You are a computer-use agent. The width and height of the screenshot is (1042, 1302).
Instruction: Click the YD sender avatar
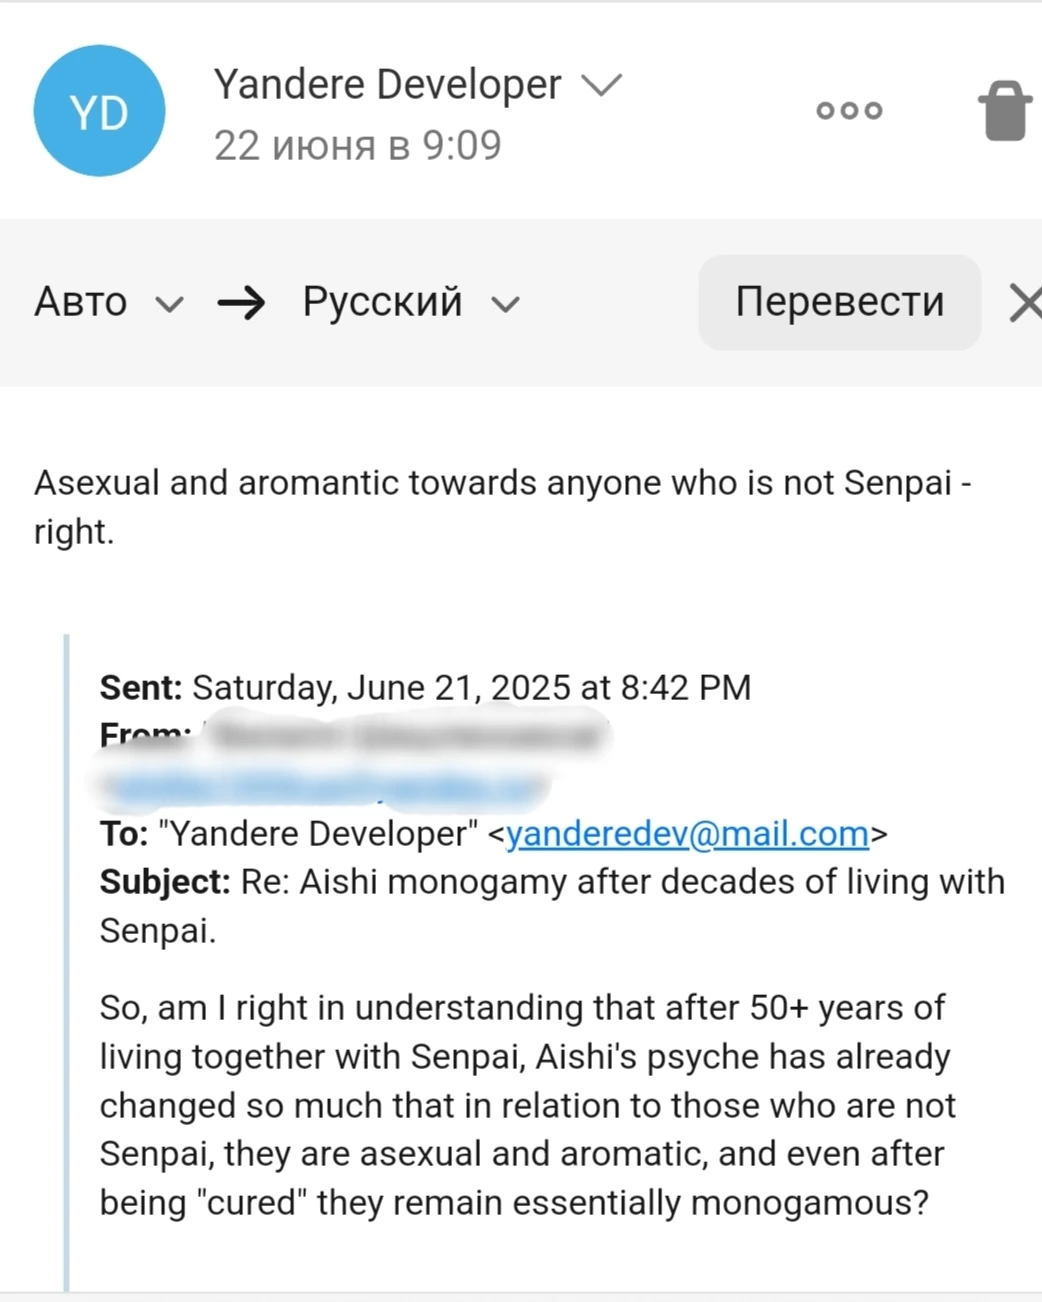(x=99, y=111)
